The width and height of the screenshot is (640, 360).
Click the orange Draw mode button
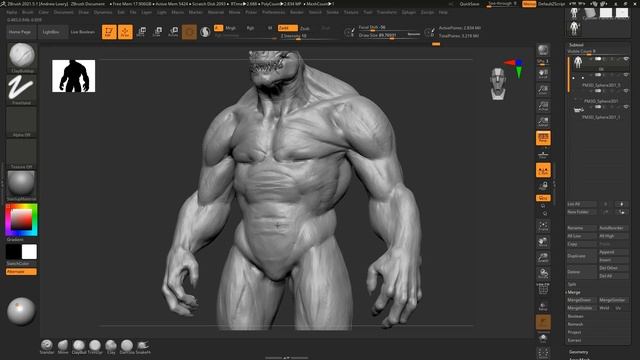point(125,32)
